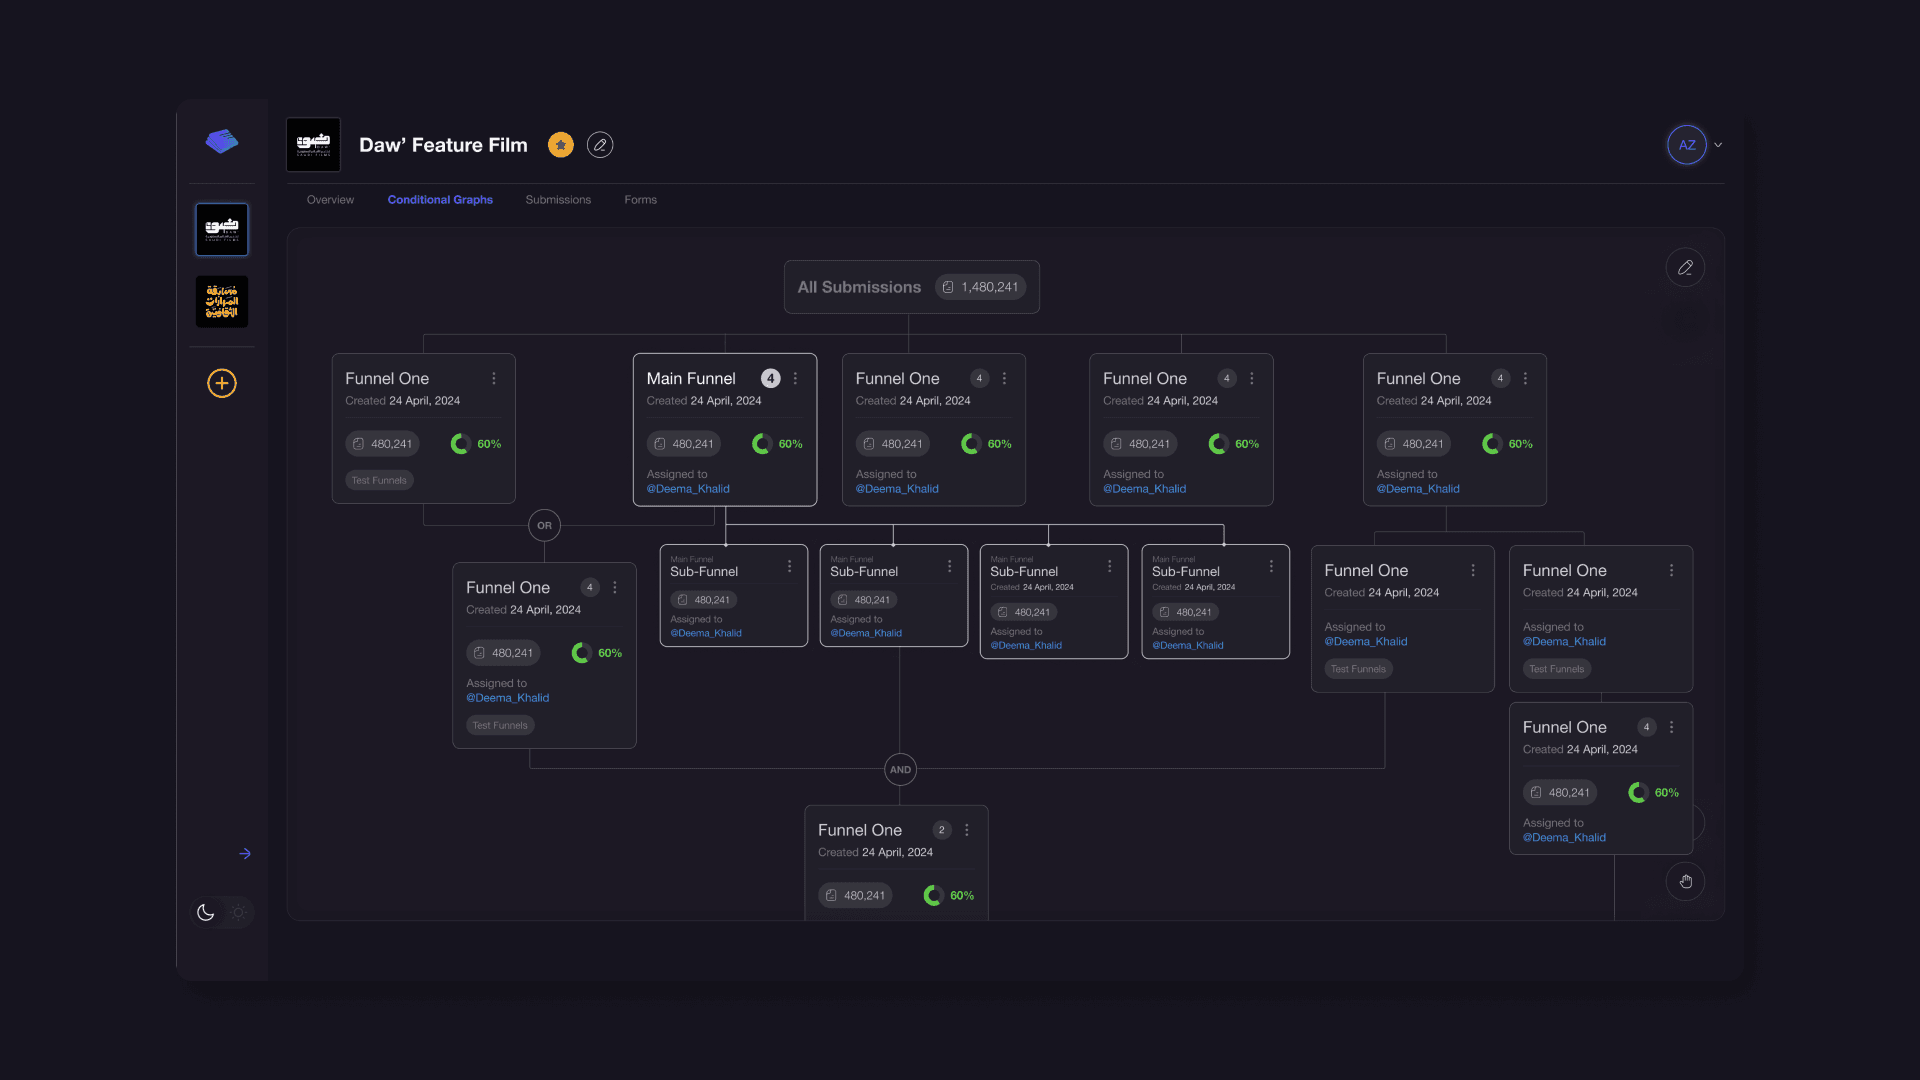The width and height of the screenshot is (1920, 1080).
Task: Select the orange Arabic project thumbnail
Action: pos(222,302)
